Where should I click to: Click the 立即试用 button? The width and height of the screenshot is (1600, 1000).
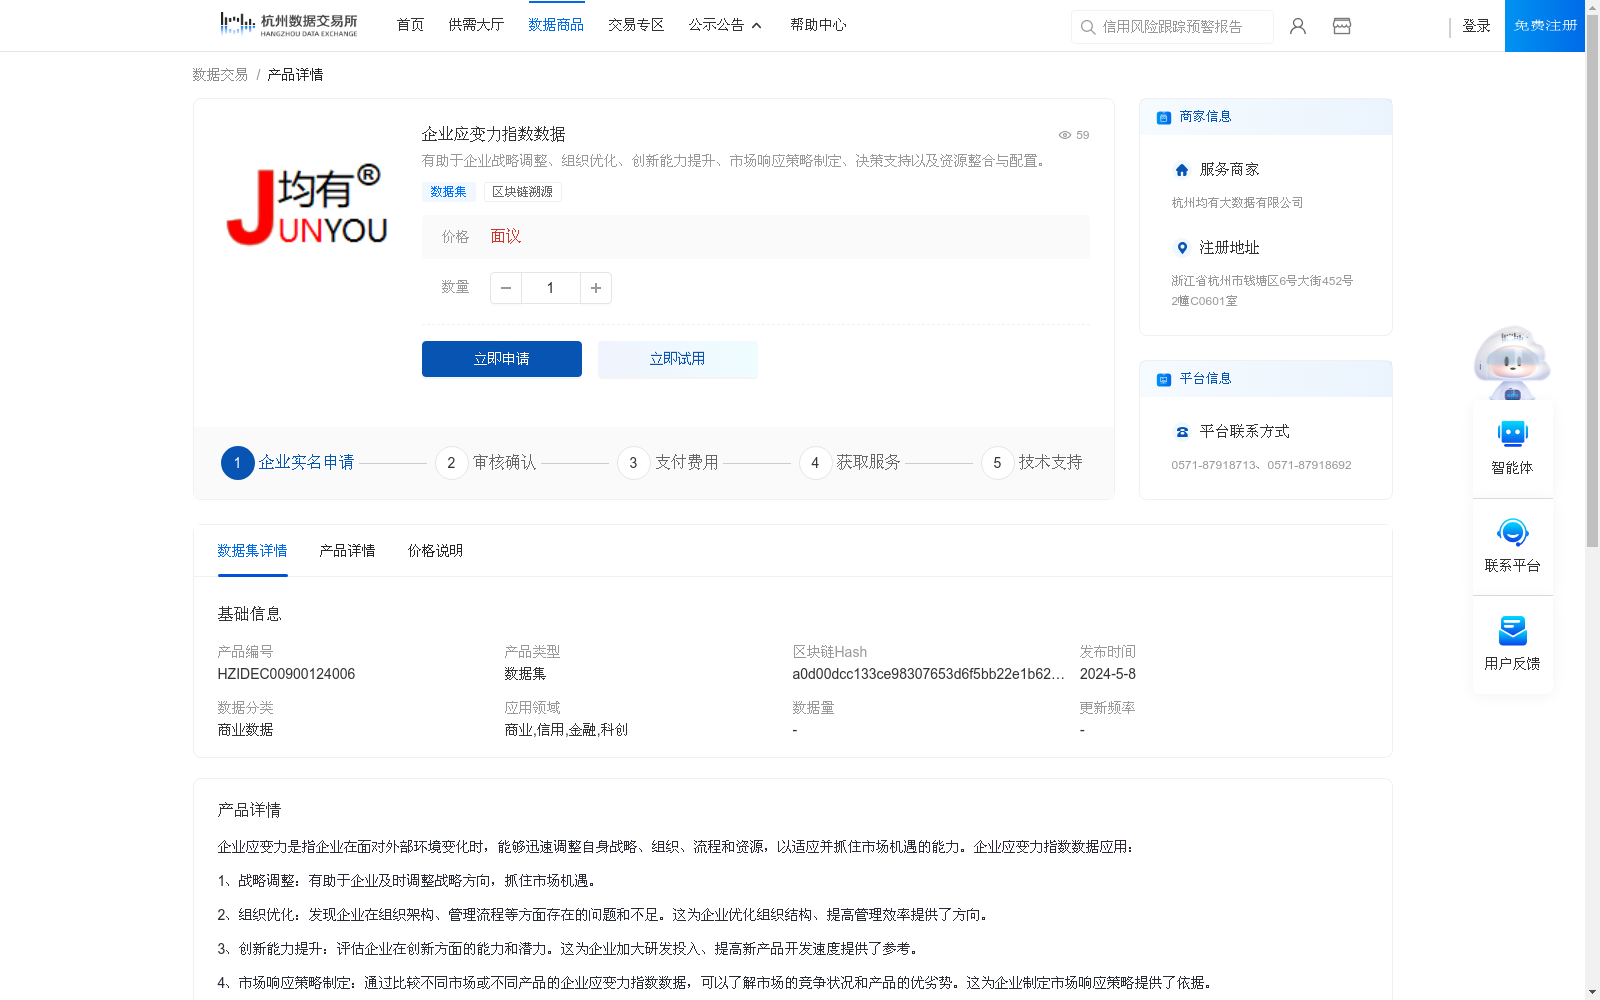click(678, 359)
